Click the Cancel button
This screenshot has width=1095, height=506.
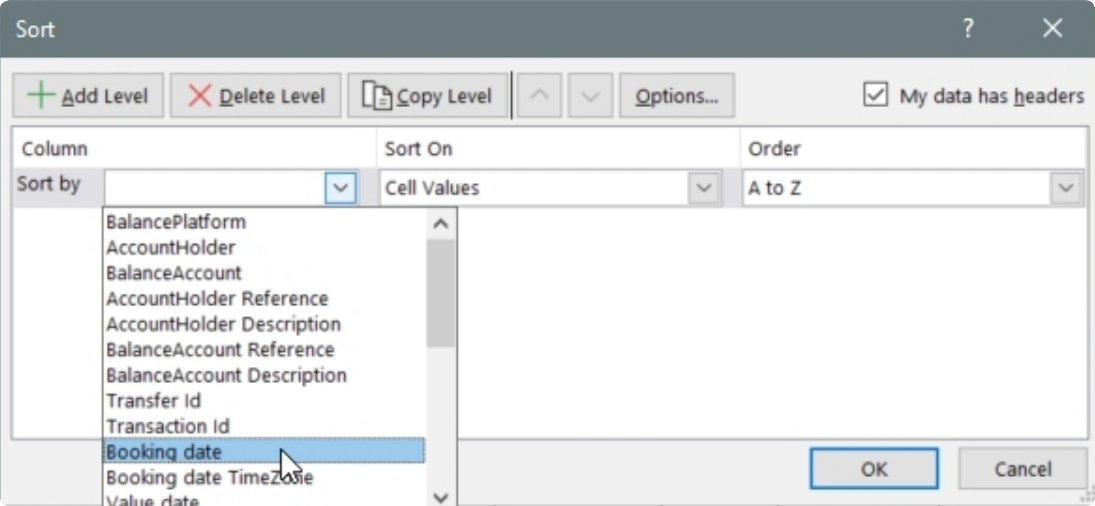(x=1022, y=469)
